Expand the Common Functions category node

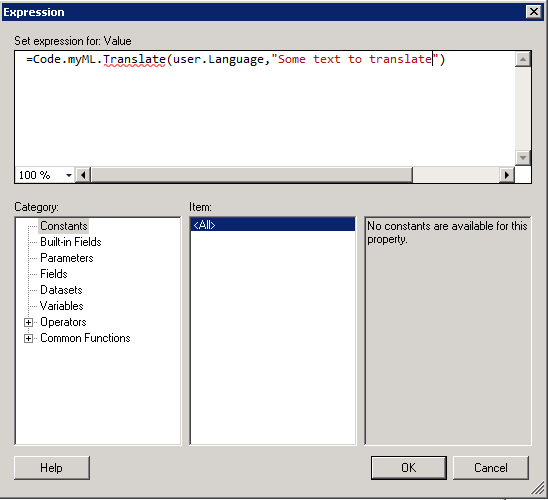pyautogui.click(x=28, y=338)
